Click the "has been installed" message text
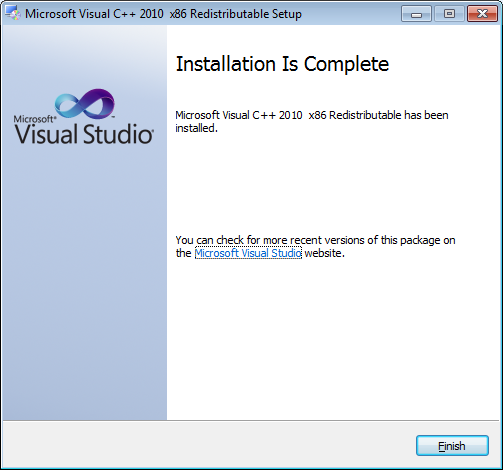Image resolution: width=503 pixels, height=470 pixels. pos(312,121)
